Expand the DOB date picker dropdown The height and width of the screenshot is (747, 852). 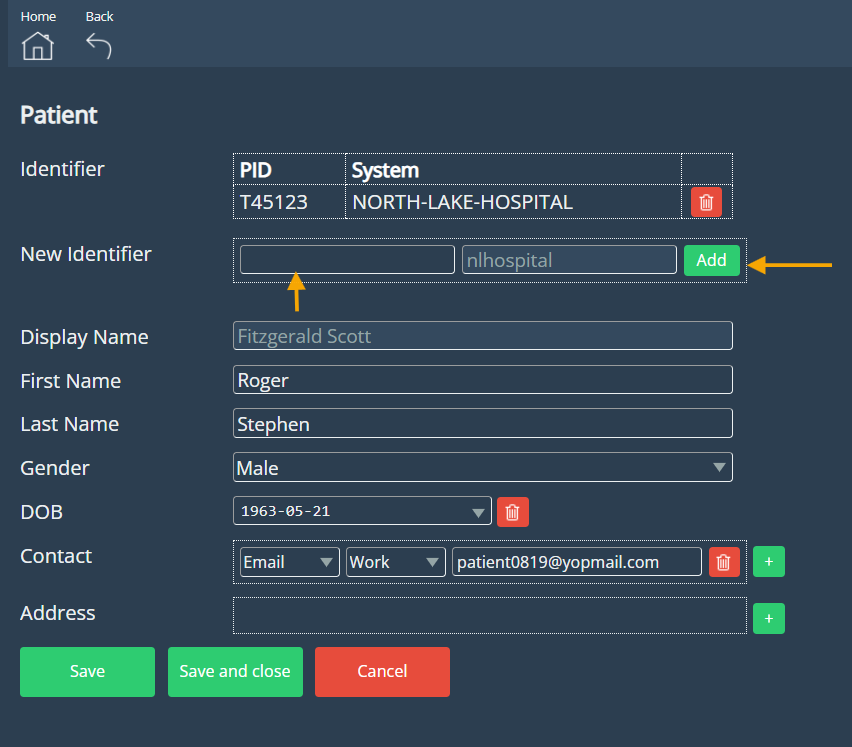(477, 512)
